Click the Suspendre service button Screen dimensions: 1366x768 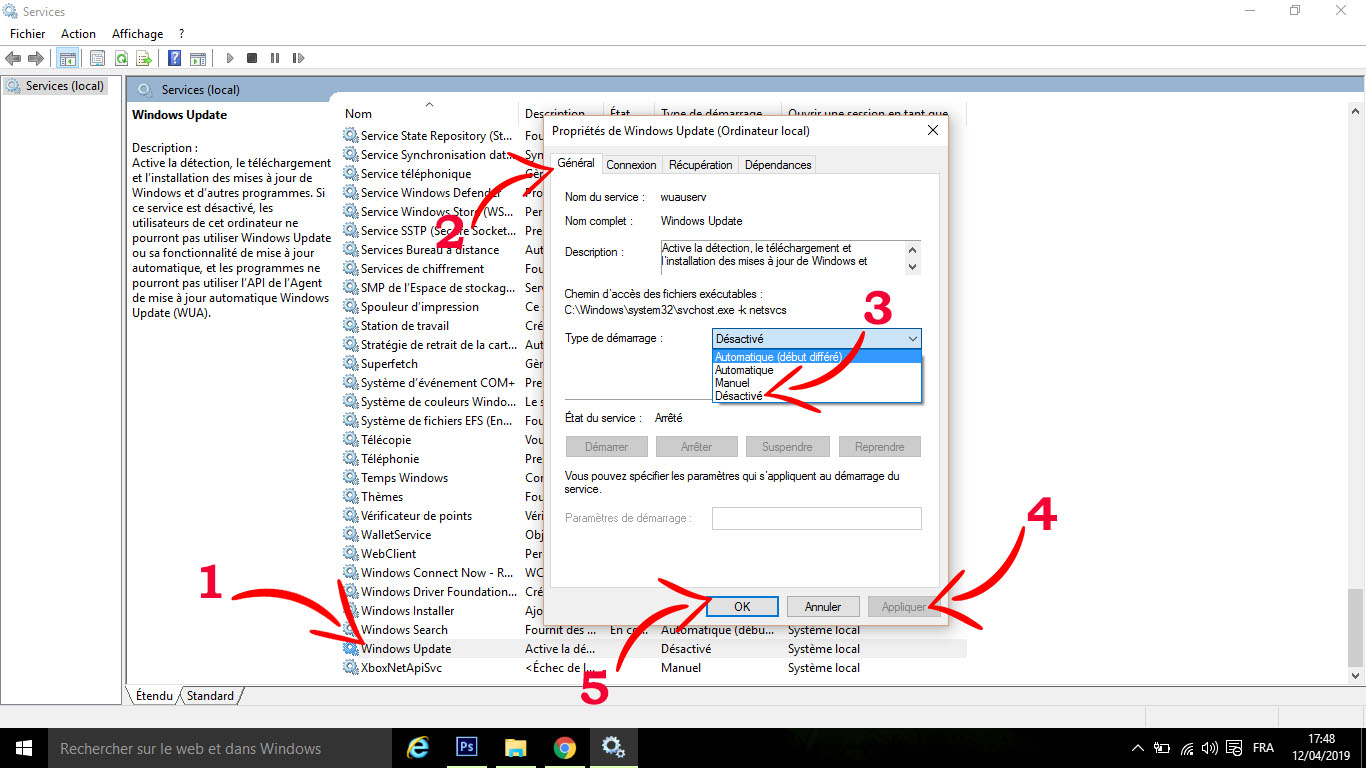point(788,447)
